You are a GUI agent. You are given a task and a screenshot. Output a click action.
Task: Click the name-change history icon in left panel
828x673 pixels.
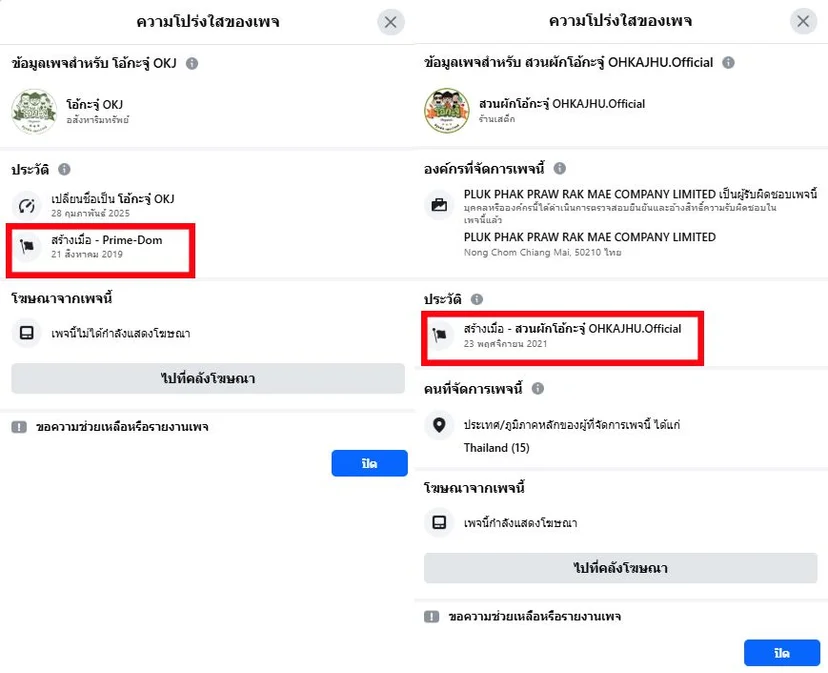[27, 205]
